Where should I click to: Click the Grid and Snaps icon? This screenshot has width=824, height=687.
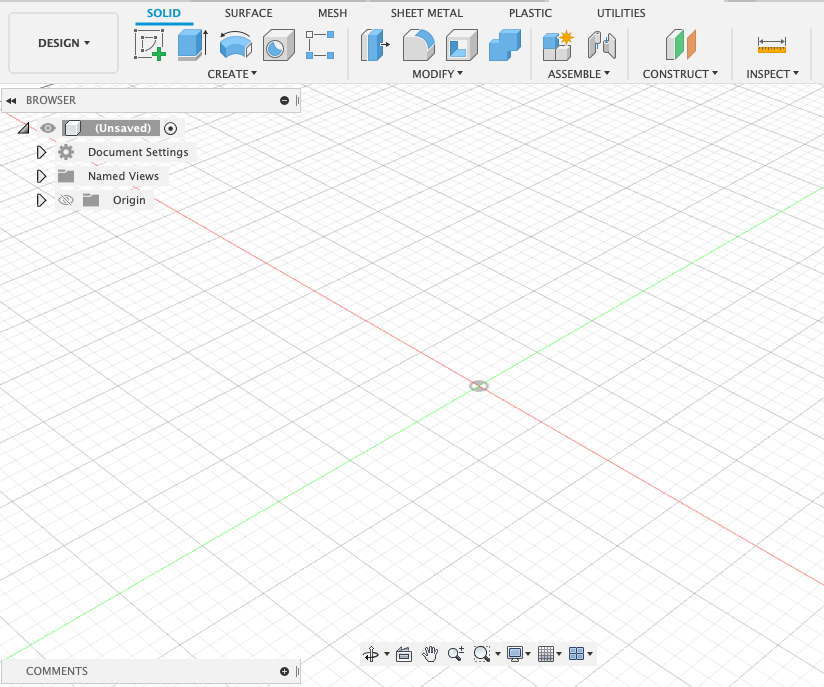(x=546, y=654)
